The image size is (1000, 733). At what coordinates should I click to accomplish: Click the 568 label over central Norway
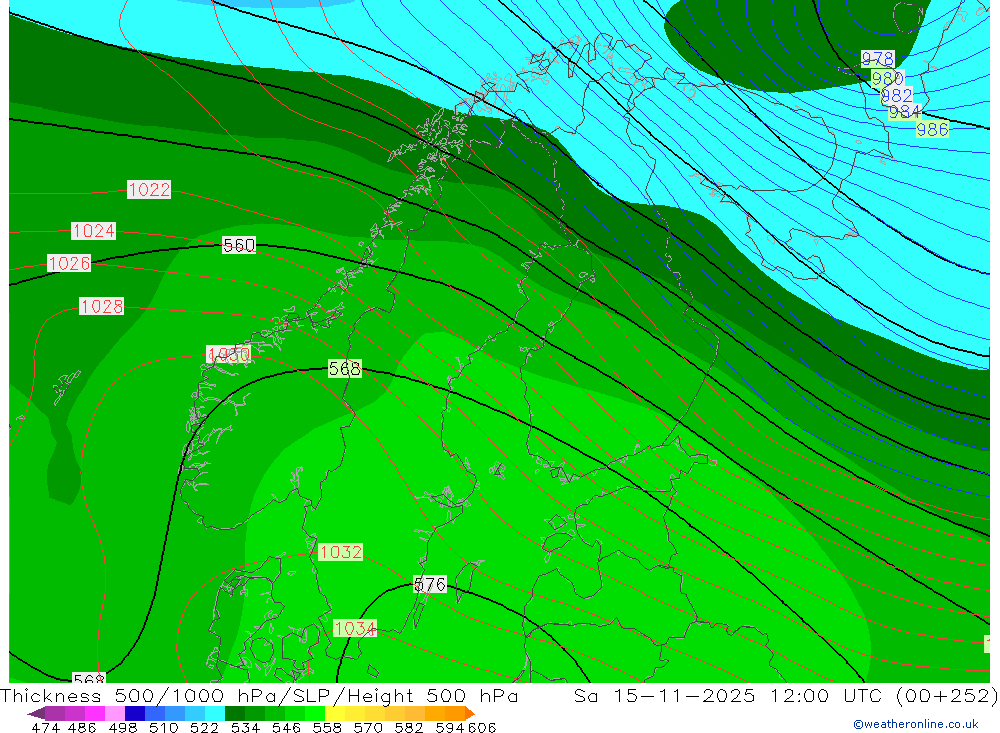tap(345, 368)
